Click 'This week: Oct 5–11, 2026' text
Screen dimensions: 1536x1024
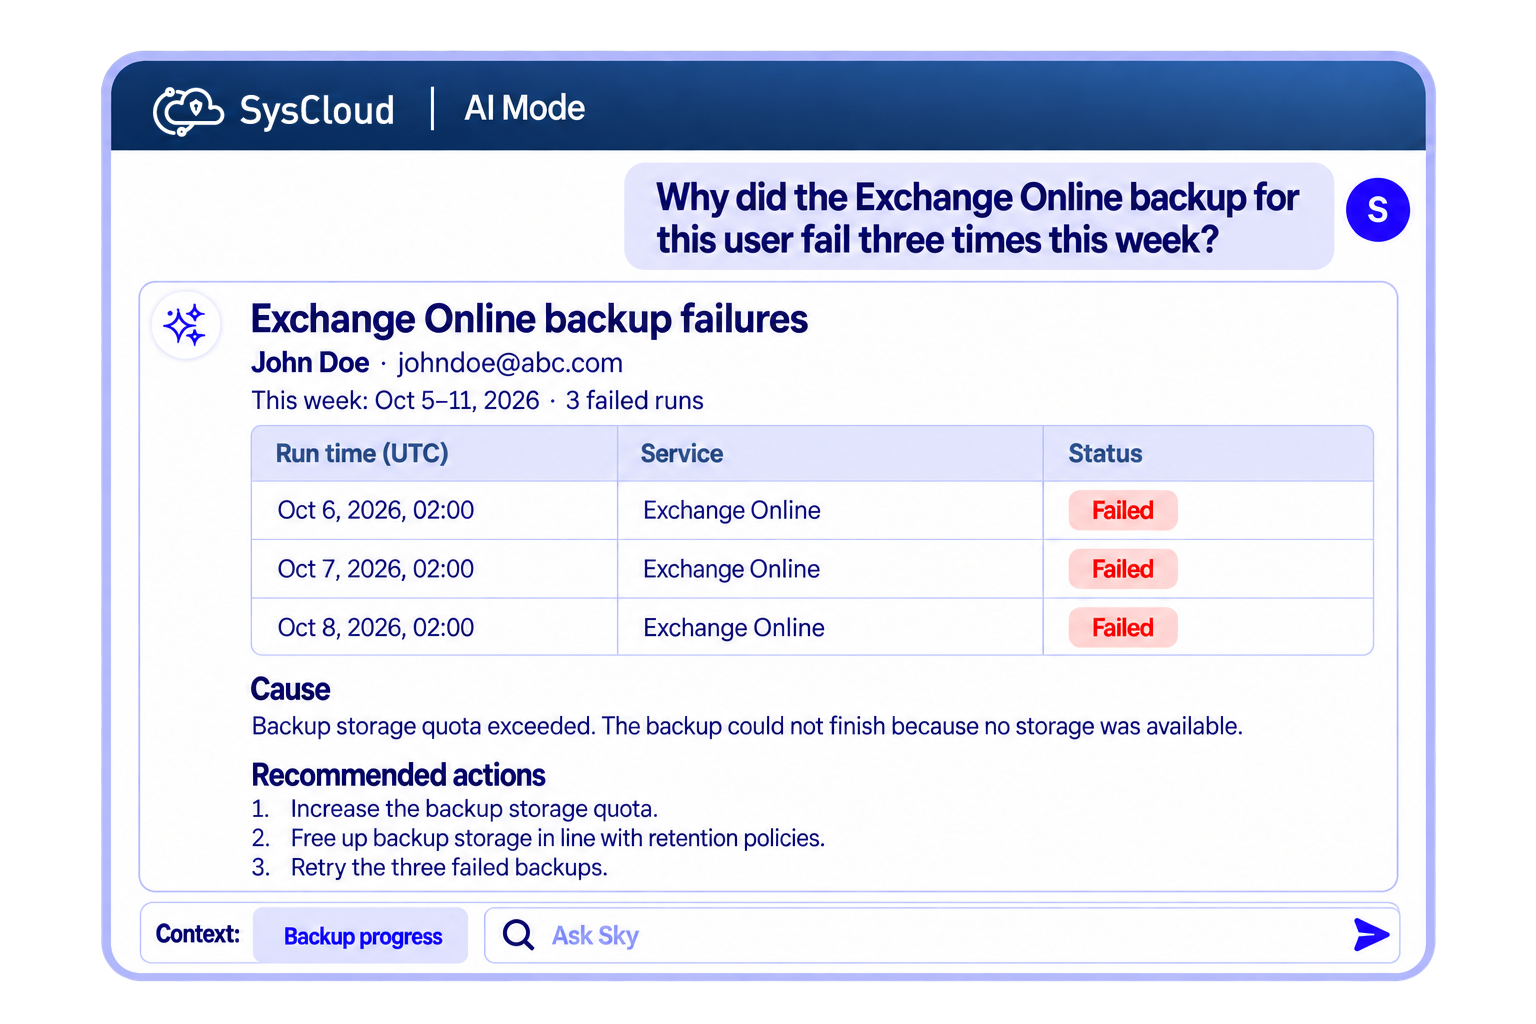click(x=395, y=401)
